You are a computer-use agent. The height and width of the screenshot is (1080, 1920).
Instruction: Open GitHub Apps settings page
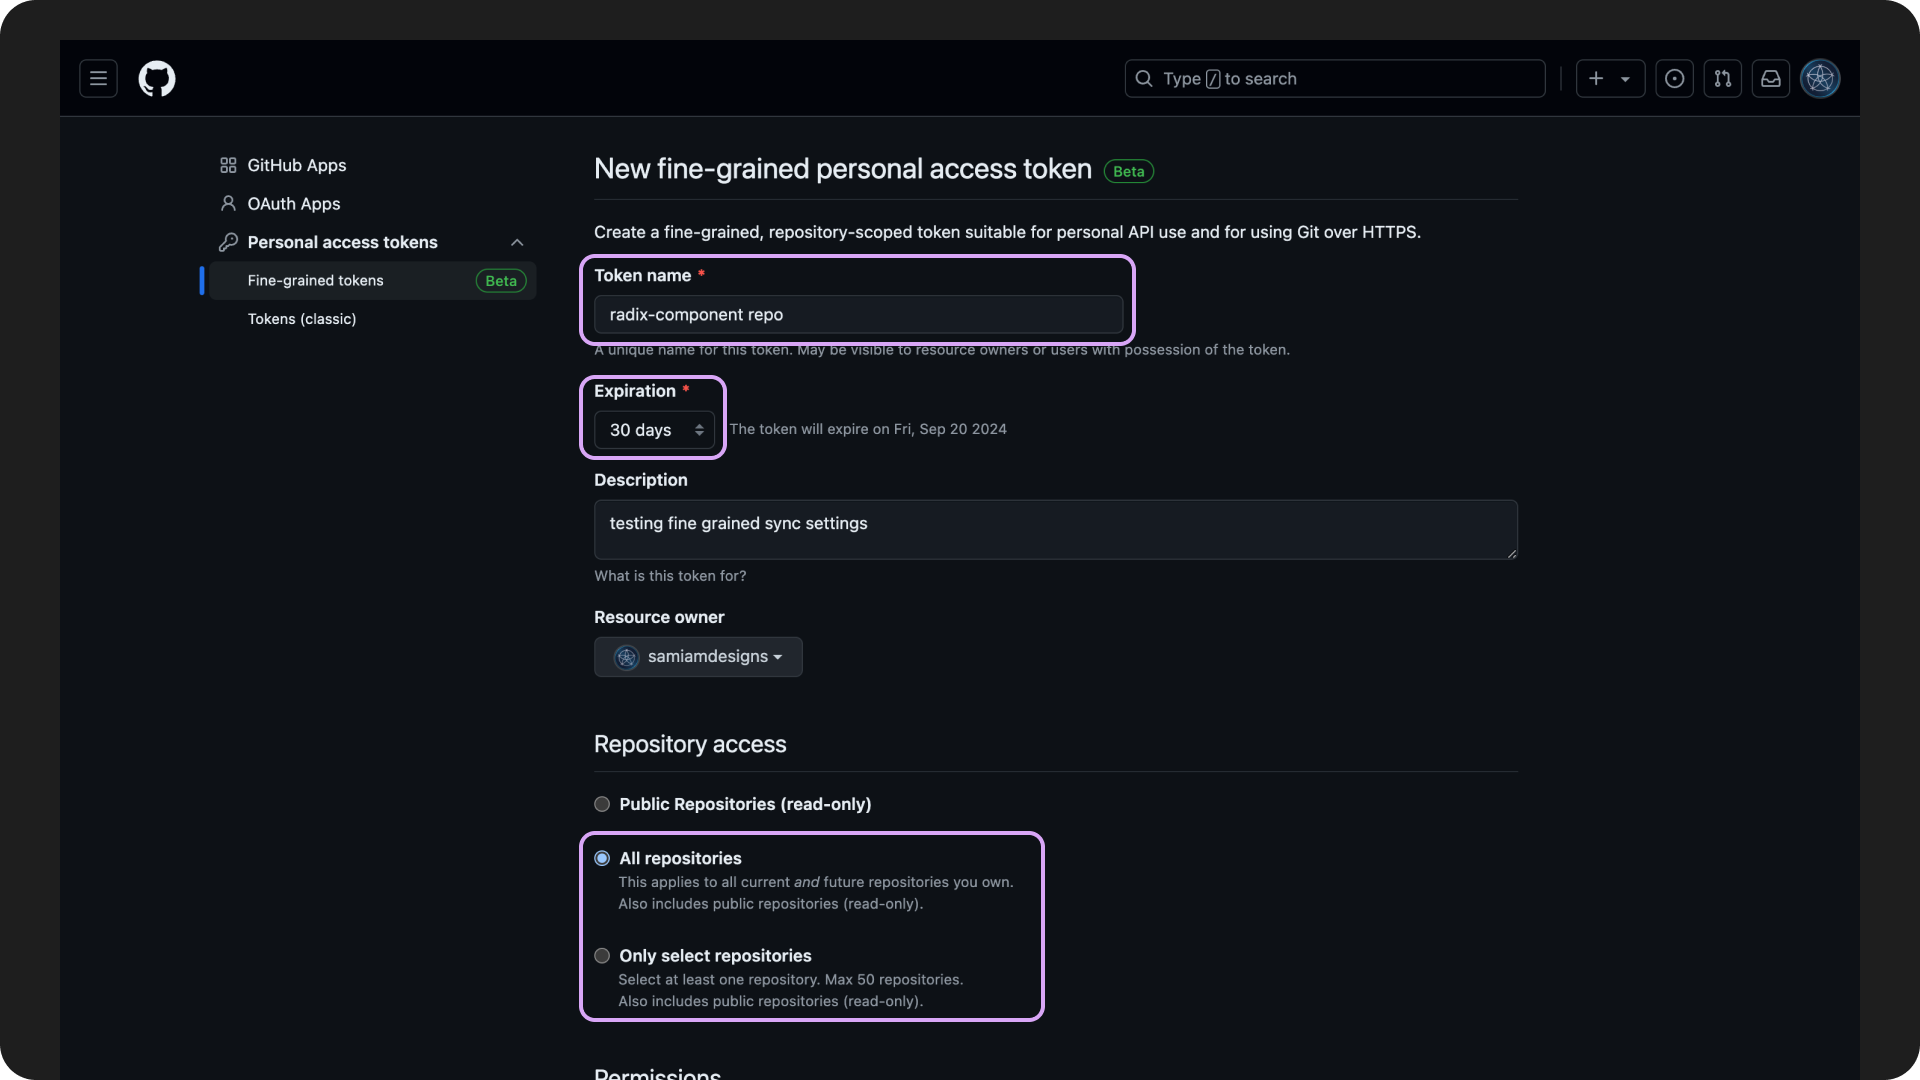[x=297, y=165]
